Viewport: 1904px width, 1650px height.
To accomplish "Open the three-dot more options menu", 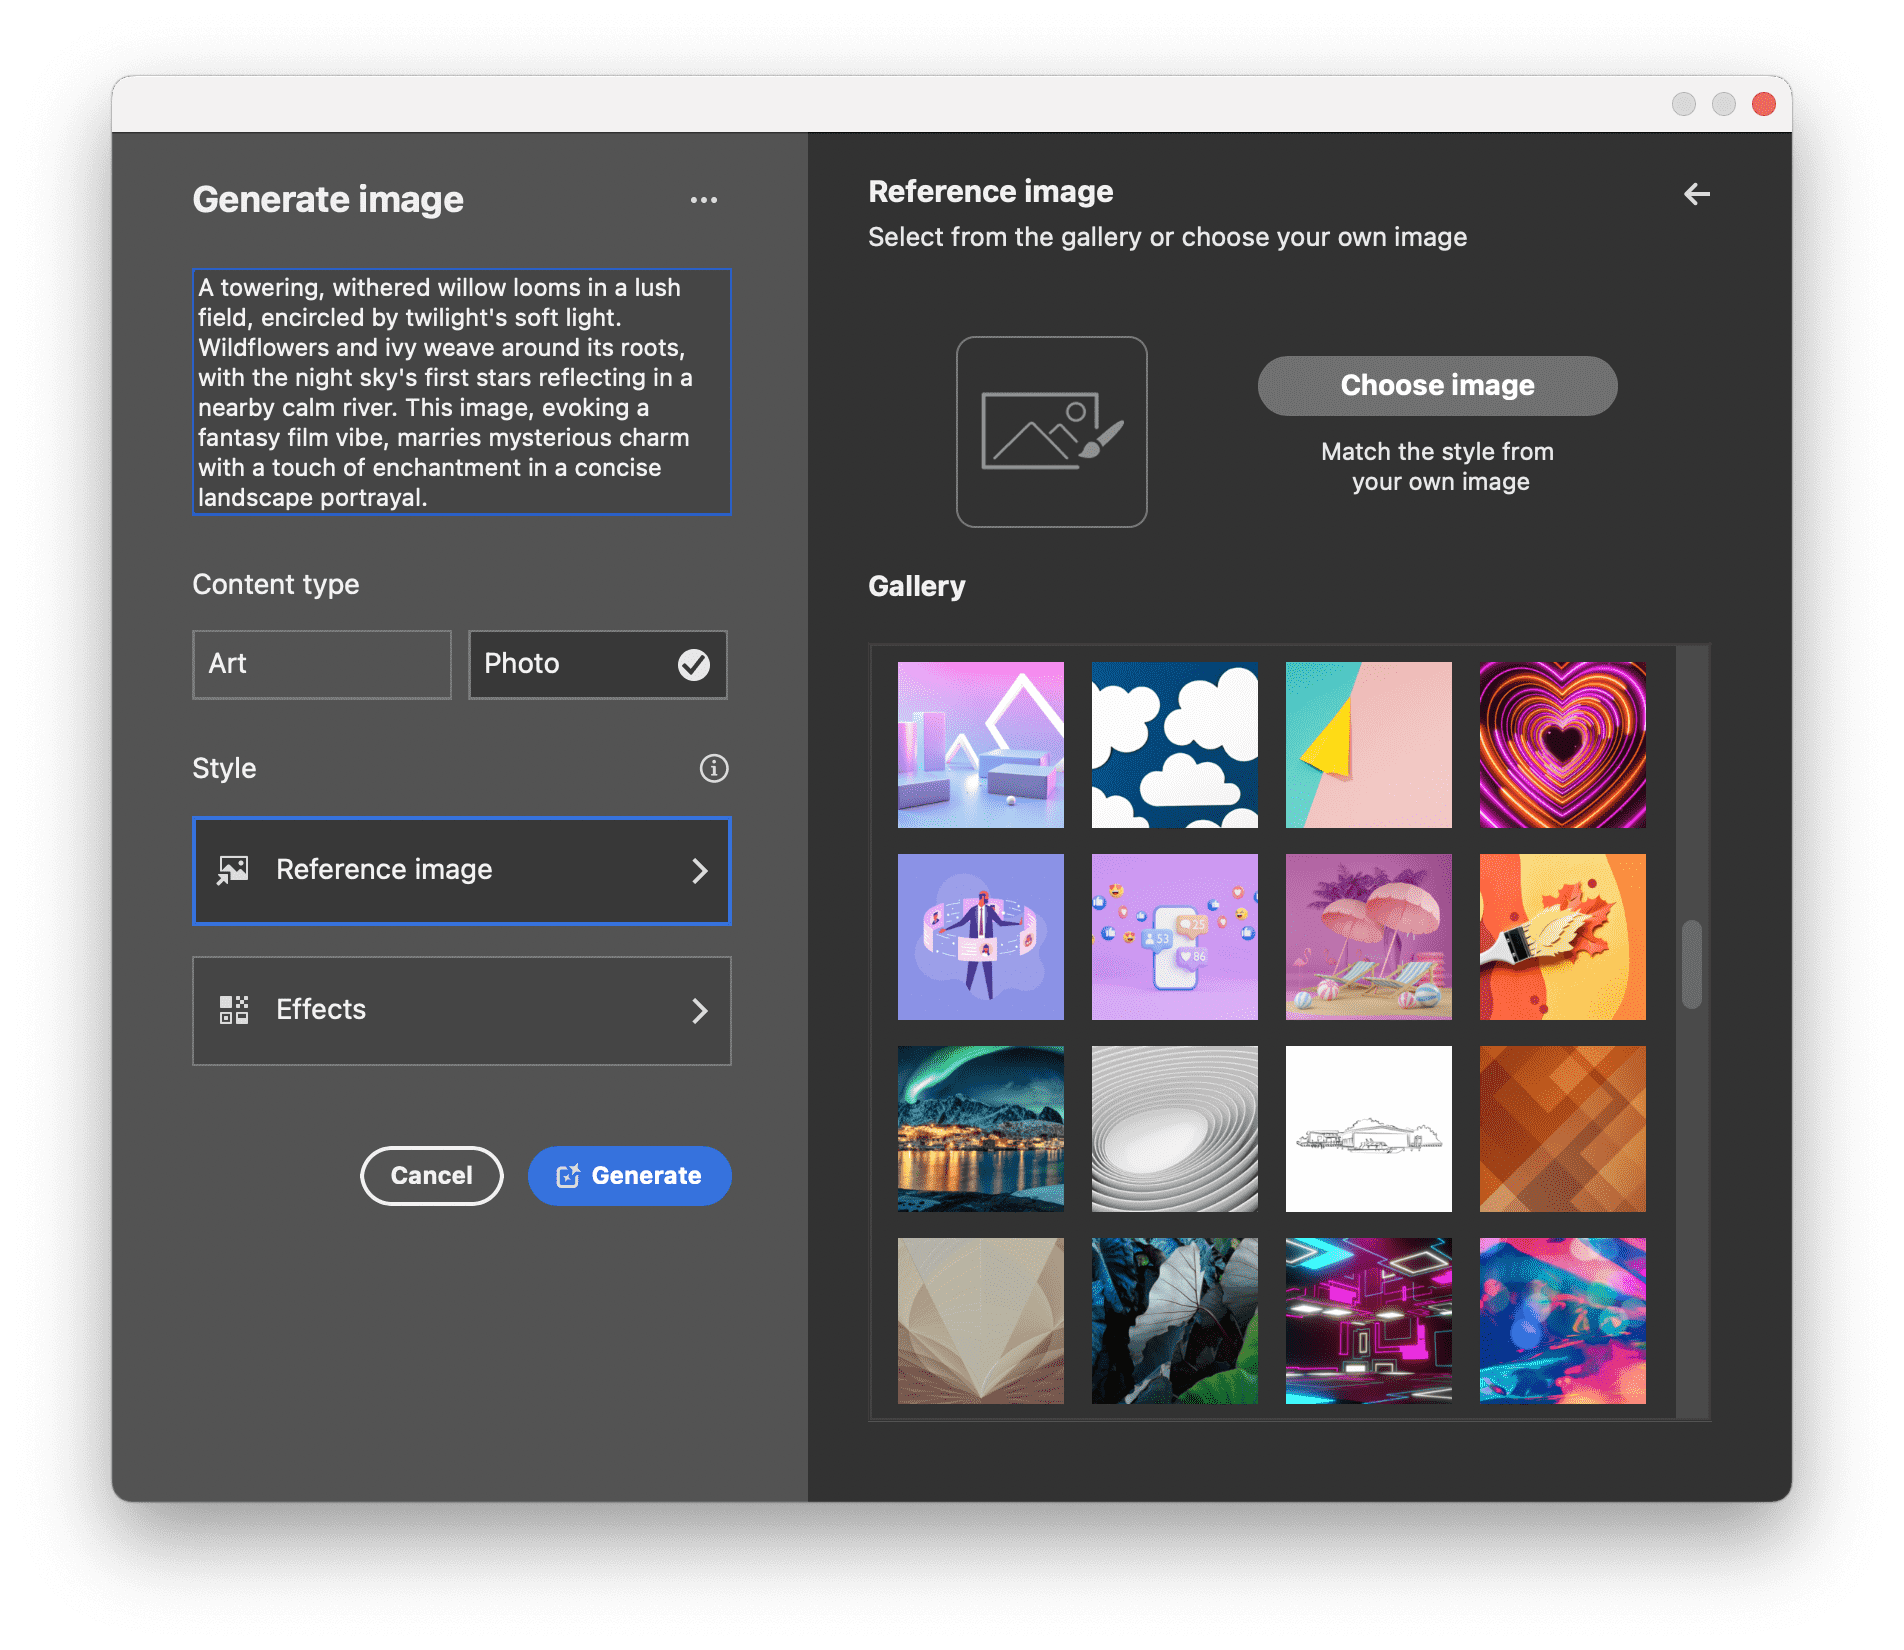I will (x=704, y=200).
